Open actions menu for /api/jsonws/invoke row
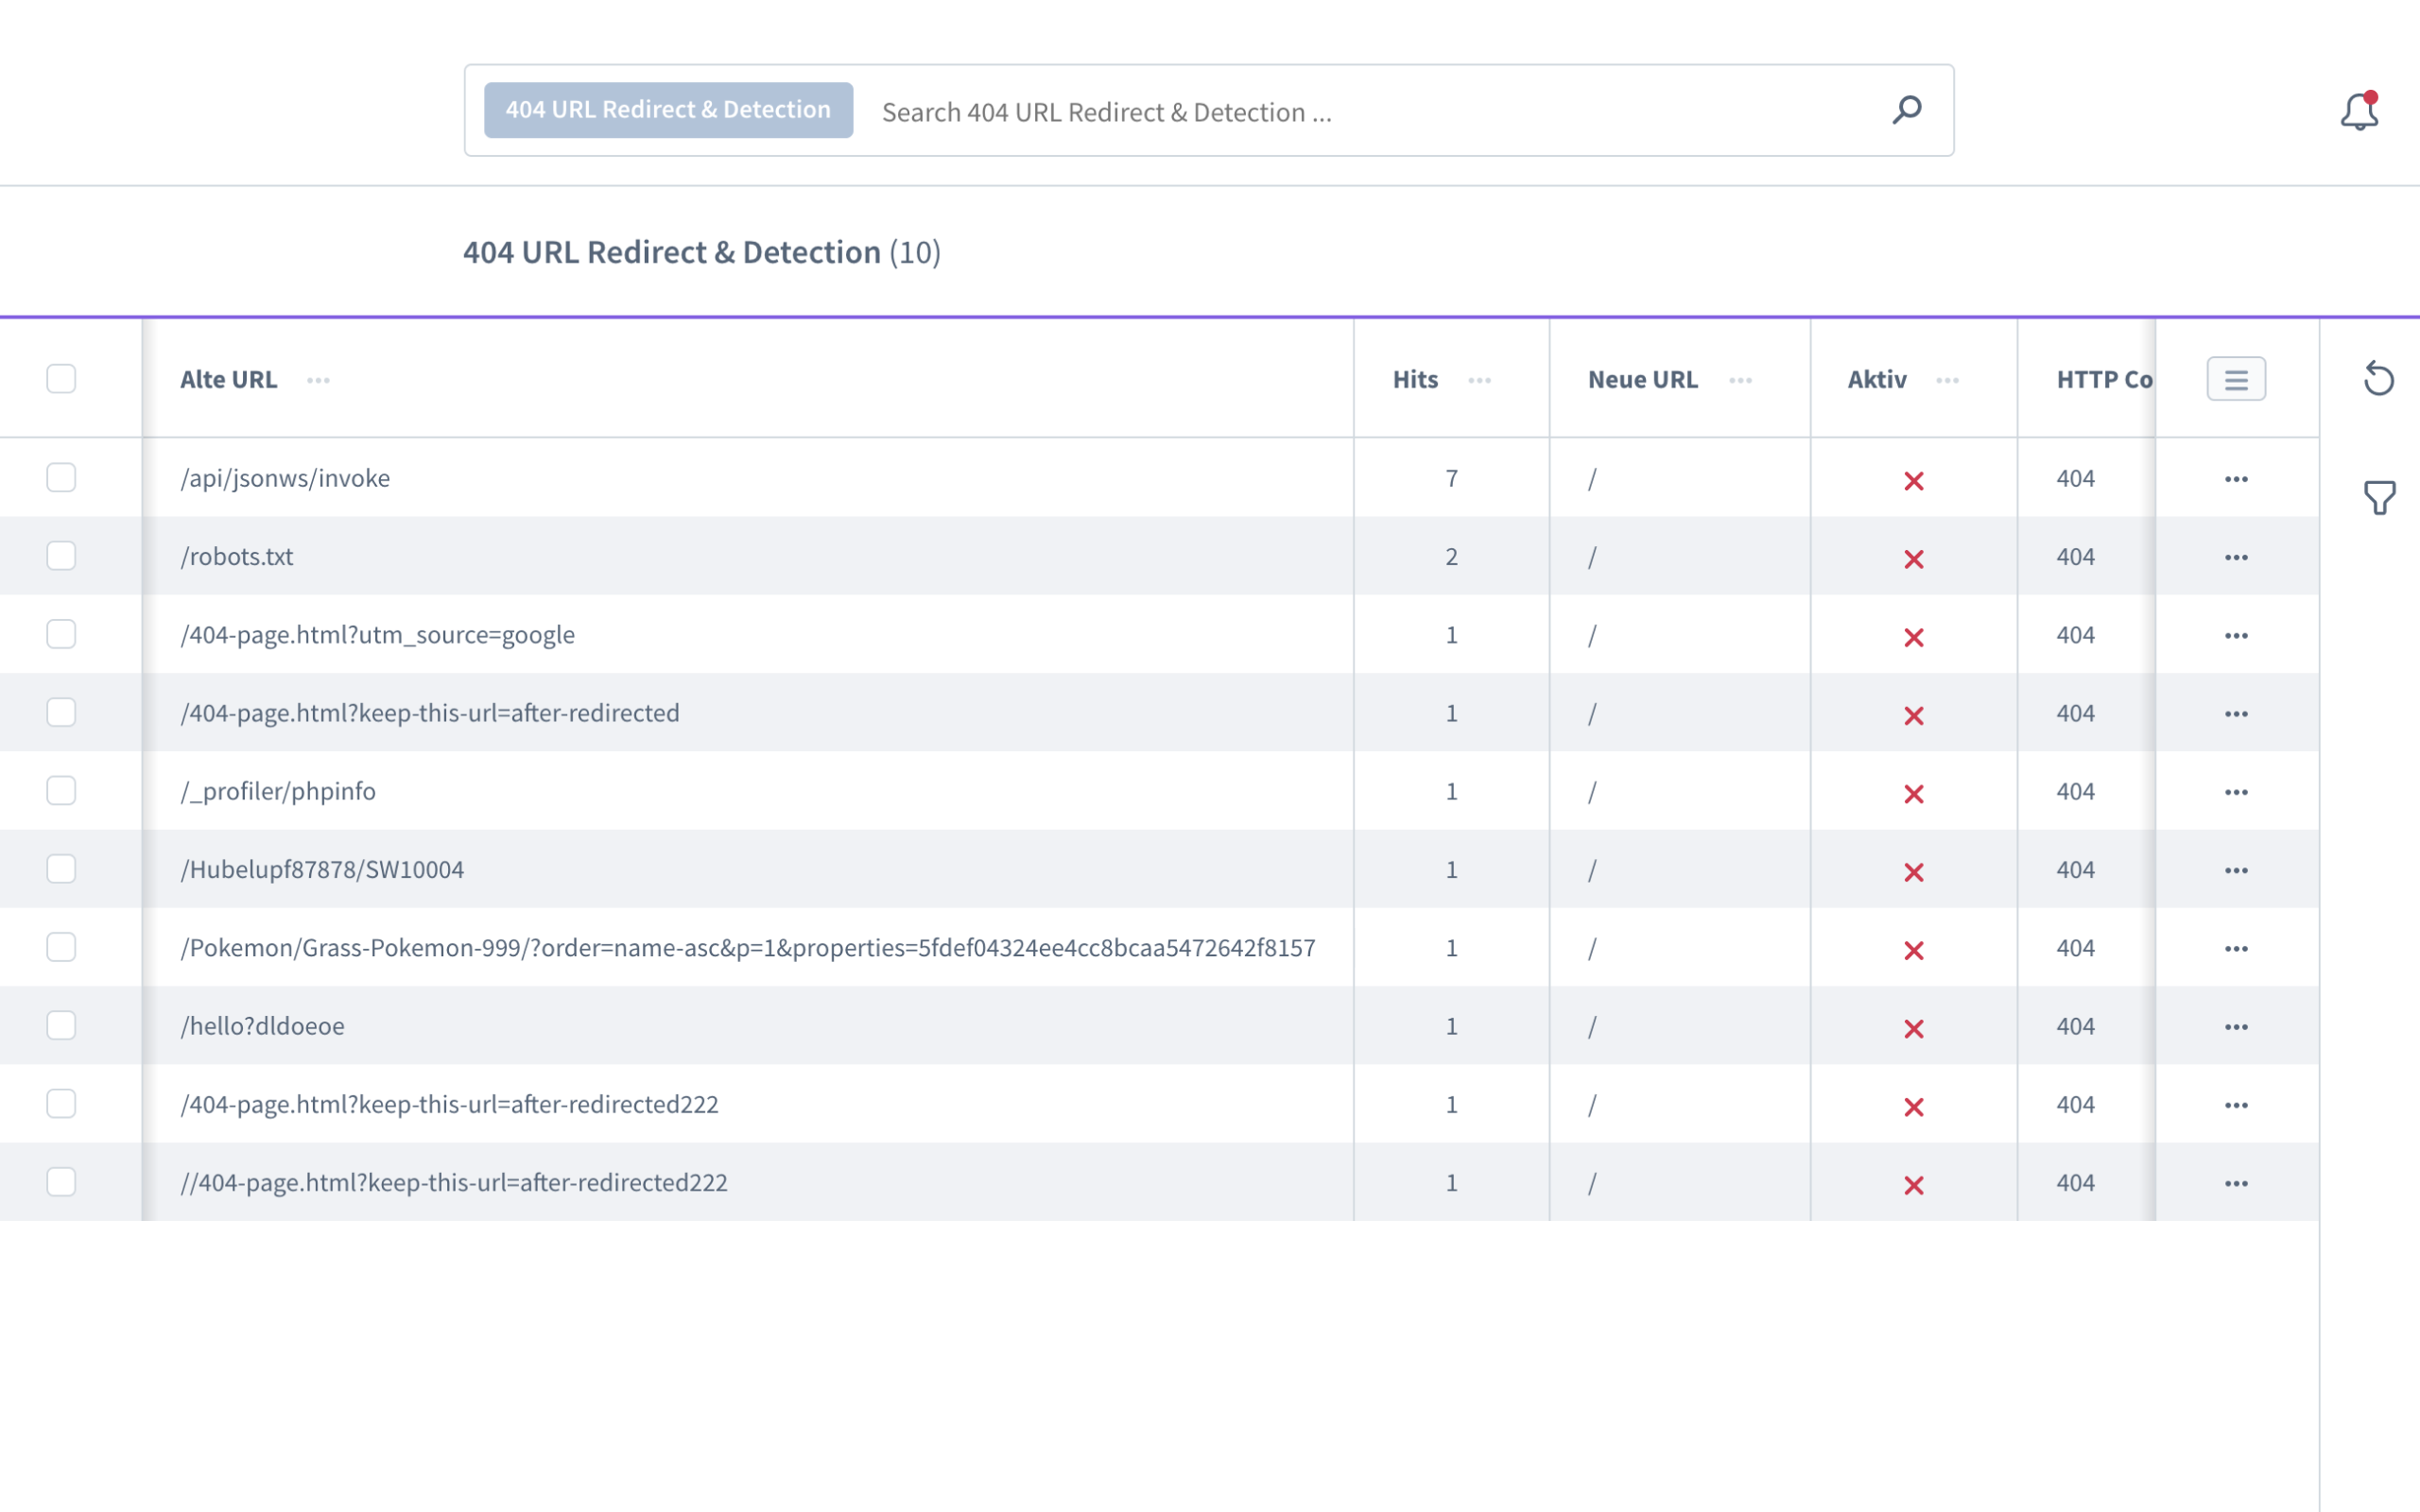The width and height of the screenshot is (2420, 1512). click(2236, 479)
